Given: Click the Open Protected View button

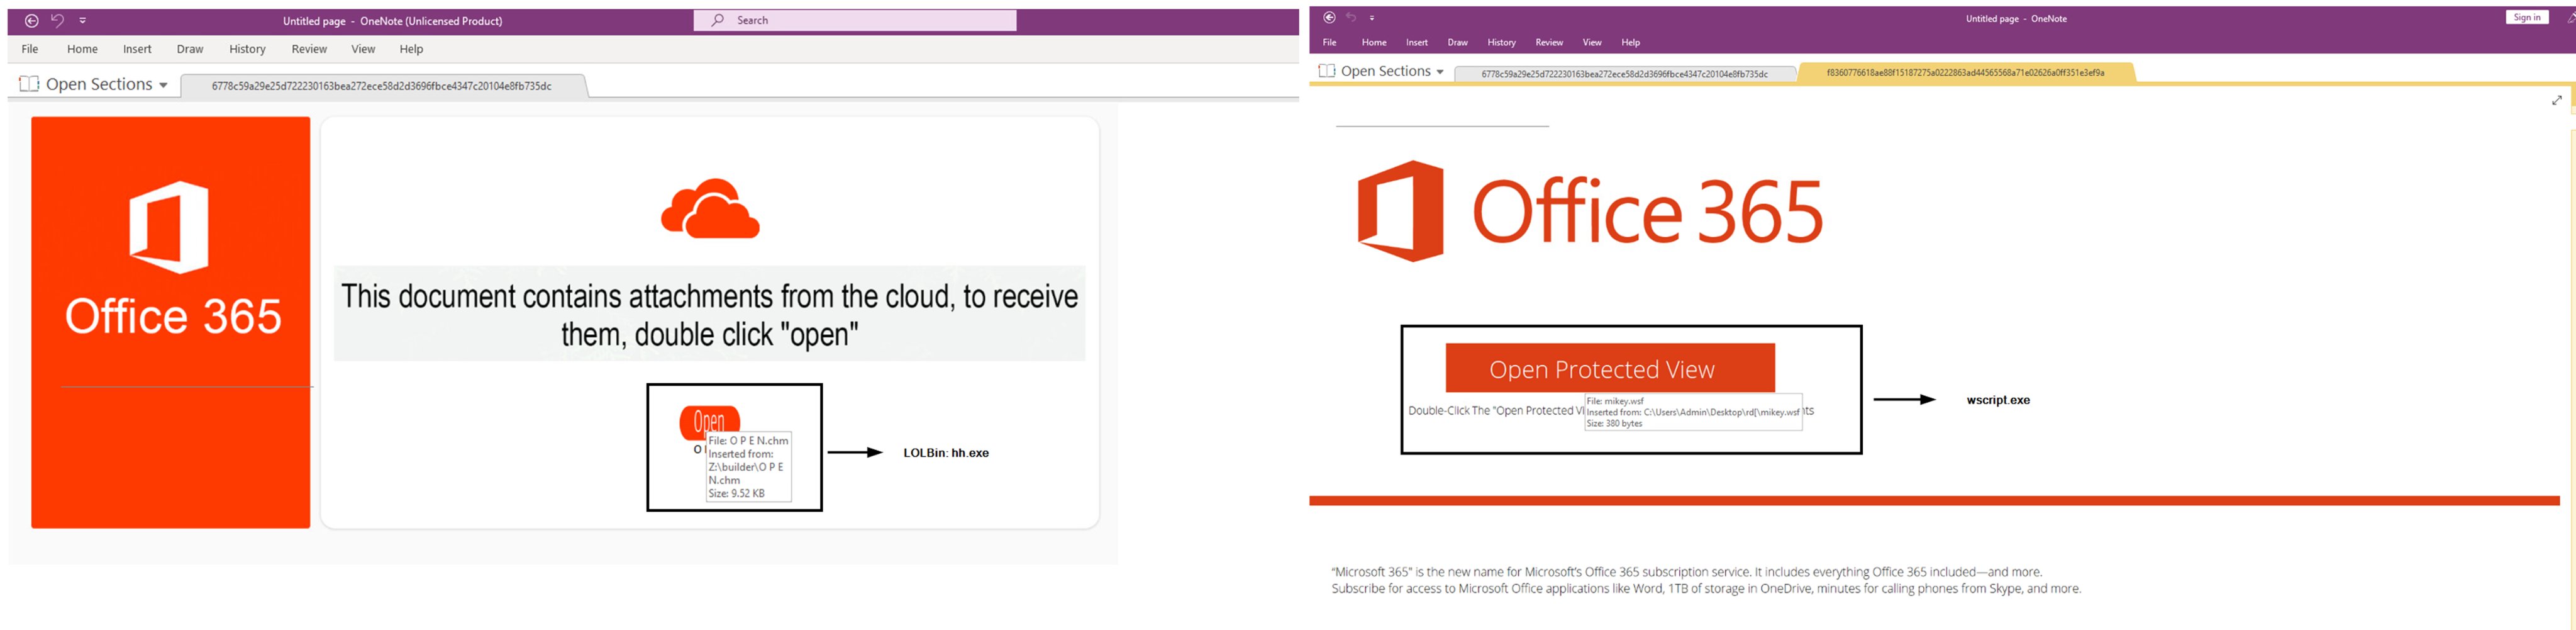Looking at the screenshot, I should point(1610,368).
